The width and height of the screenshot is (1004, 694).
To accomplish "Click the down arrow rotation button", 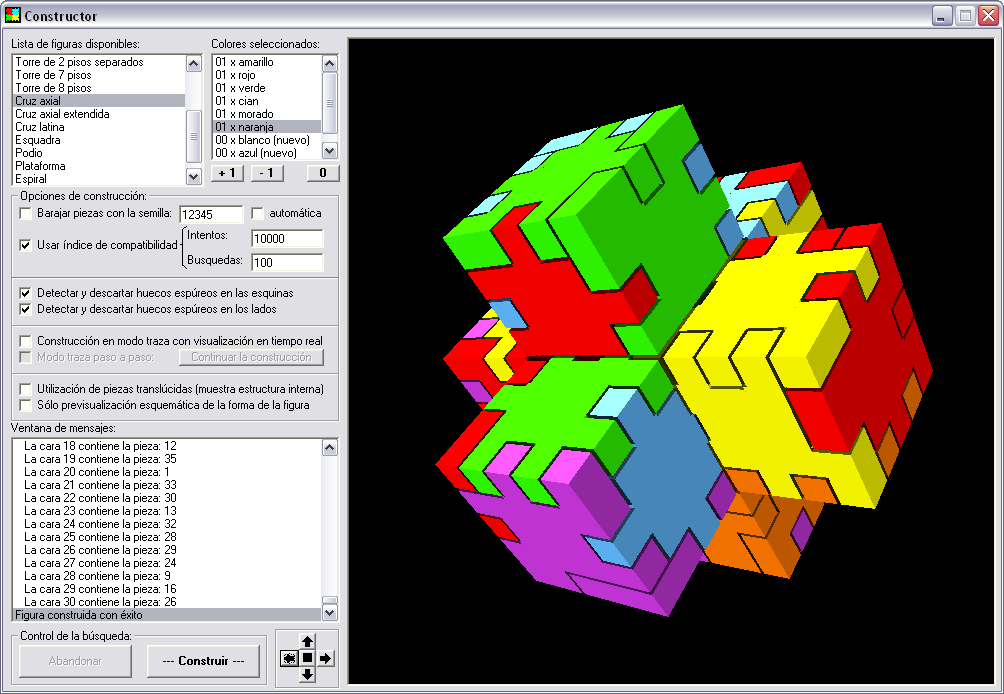I will coord(307,675).
